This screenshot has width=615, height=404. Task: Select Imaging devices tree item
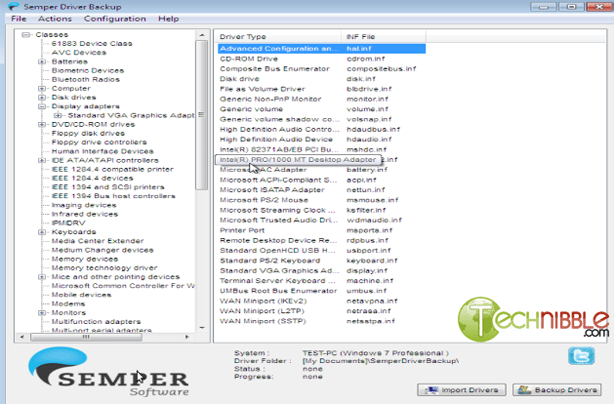pyautogui.click(x=84, y=205)
